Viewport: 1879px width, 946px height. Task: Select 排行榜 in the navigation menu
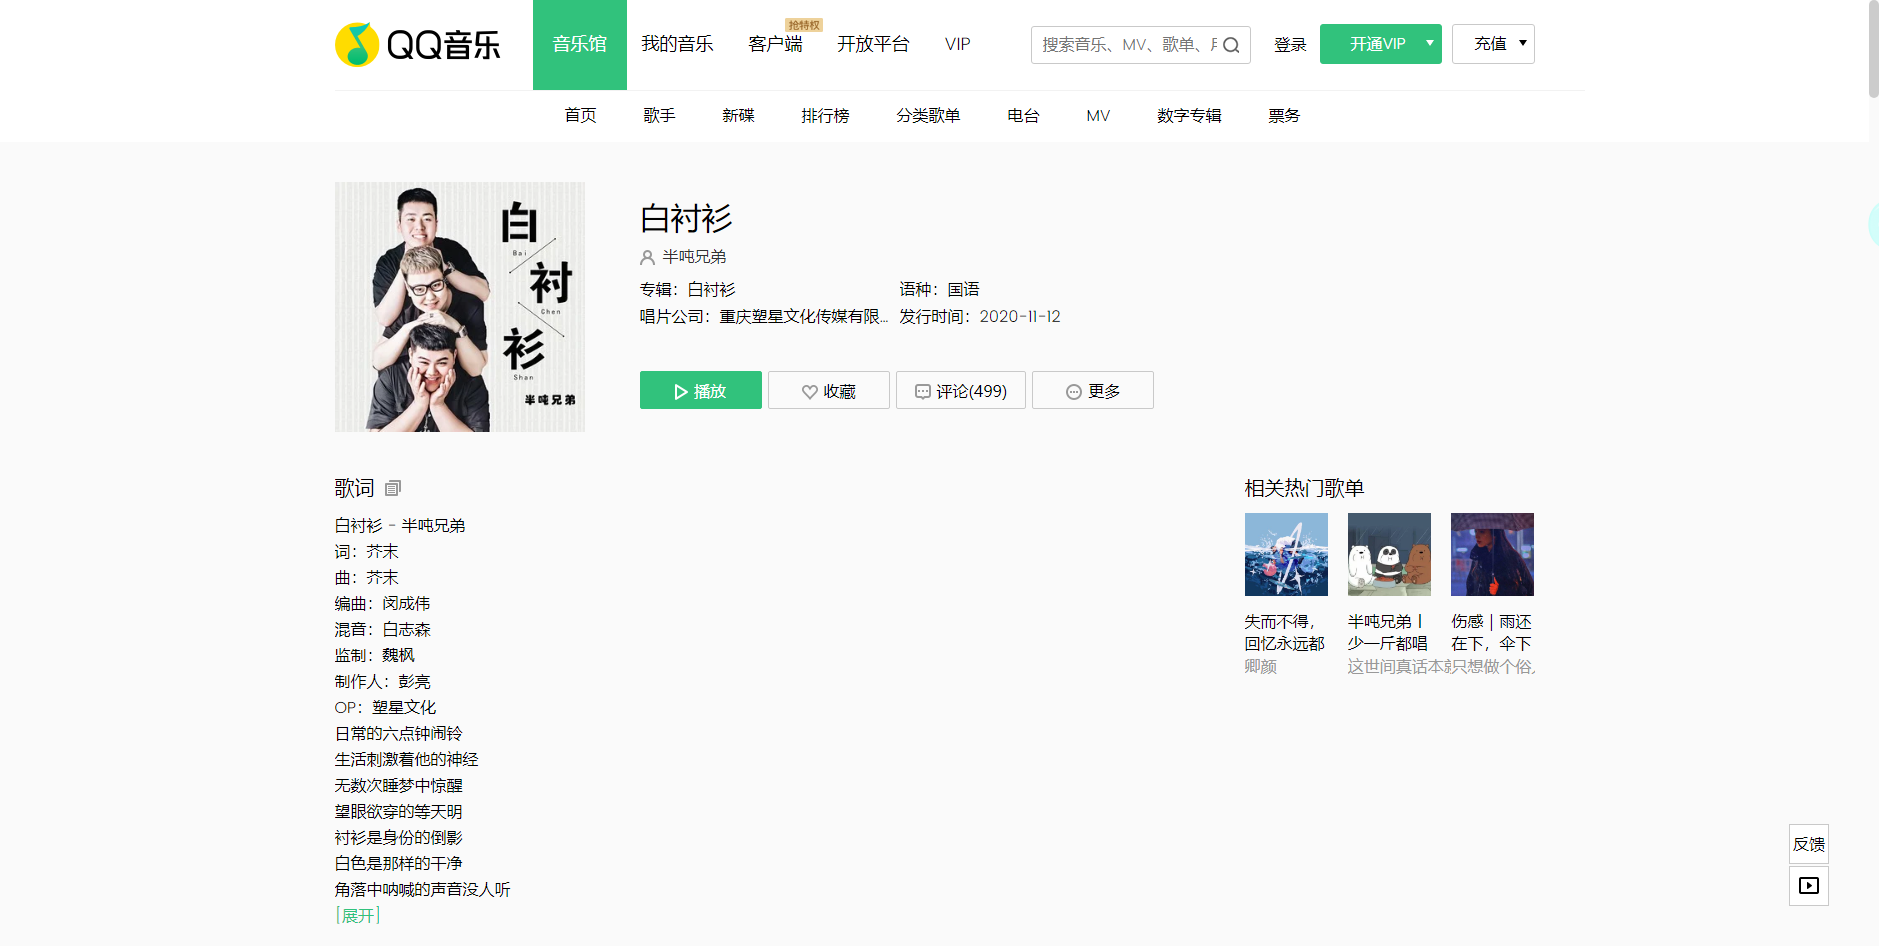click(824, 115)
